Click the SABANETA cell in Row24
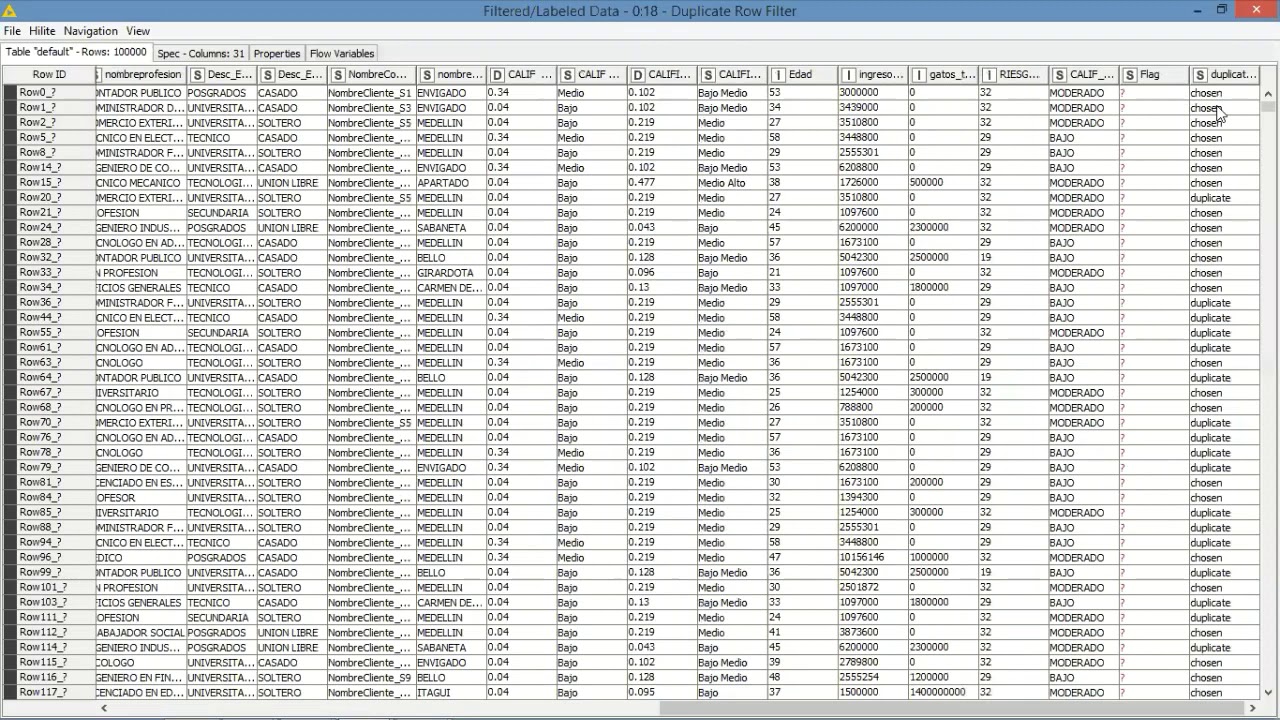 click(451, 228)
